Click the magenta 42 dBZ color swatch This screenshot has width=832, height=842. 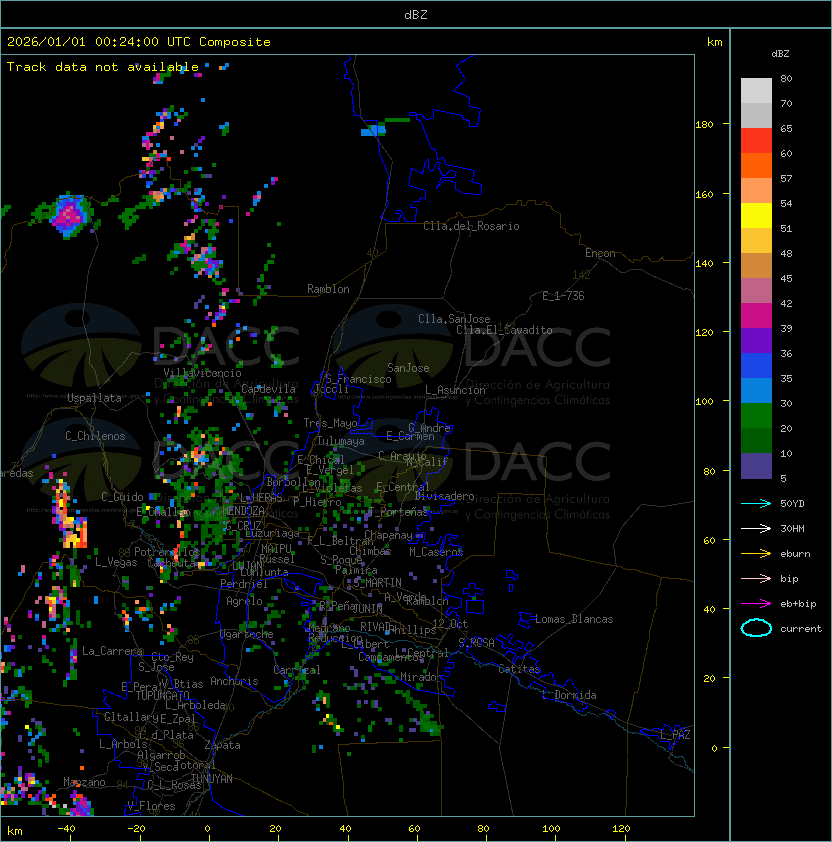point(756,315)
